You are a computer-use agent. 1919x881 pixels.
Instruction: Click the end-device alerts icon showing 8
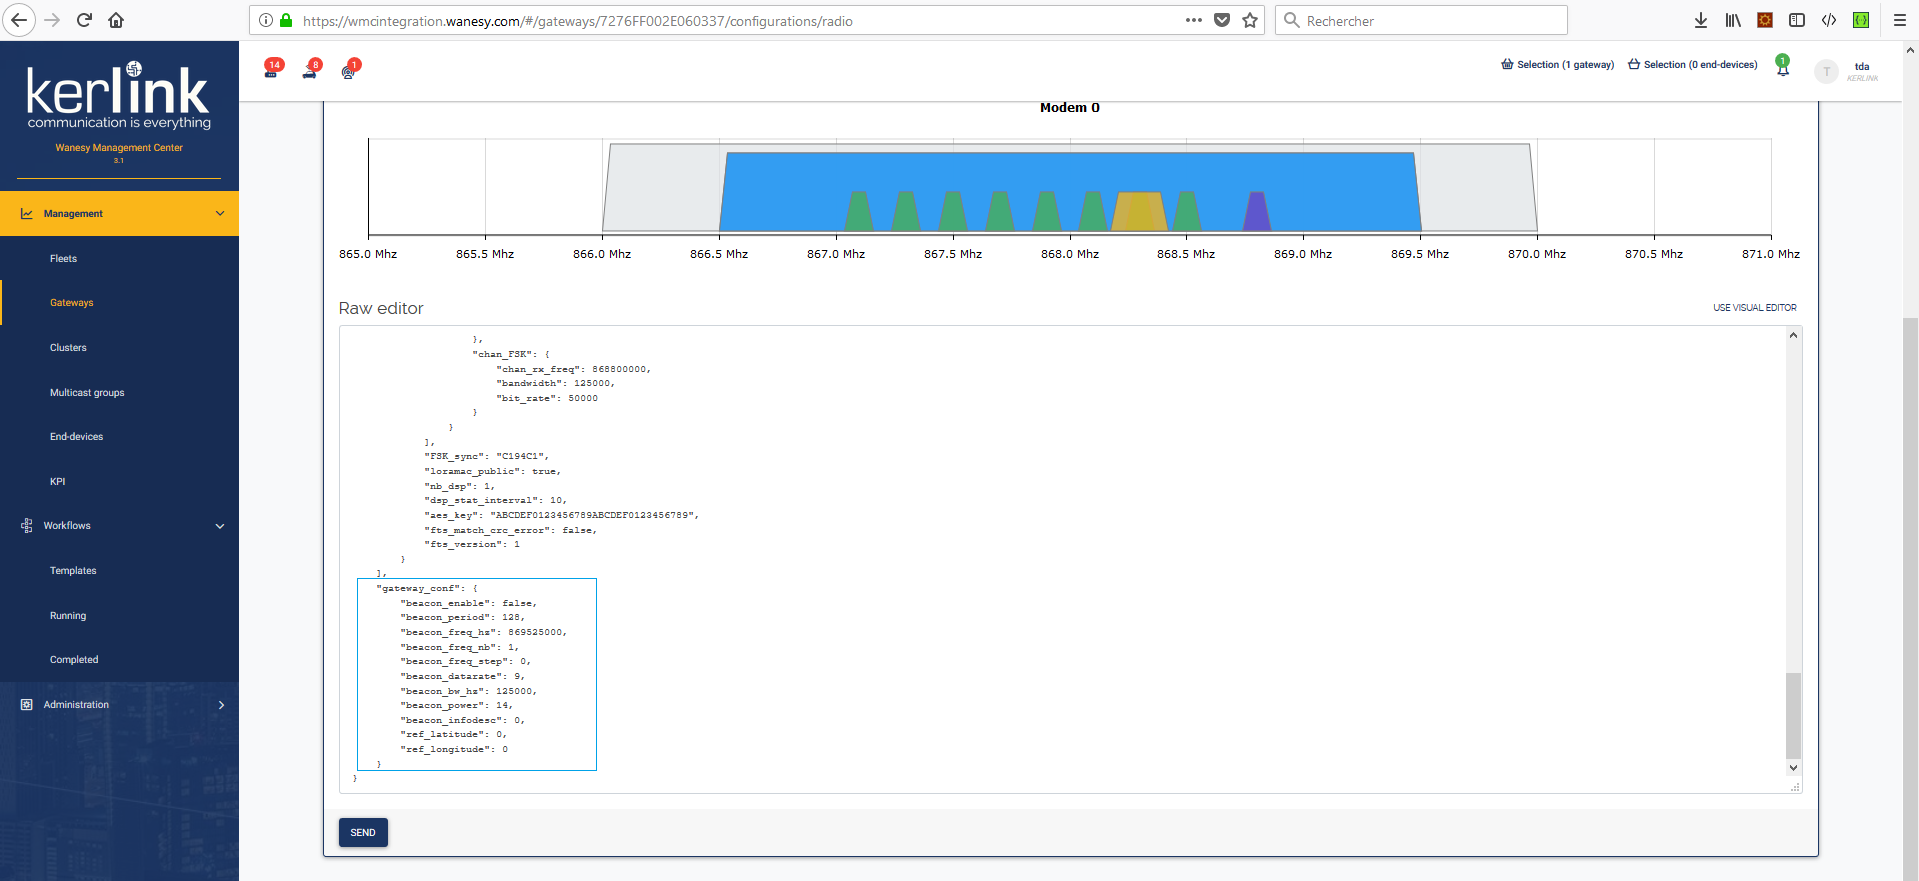click(x=310, y=69)
